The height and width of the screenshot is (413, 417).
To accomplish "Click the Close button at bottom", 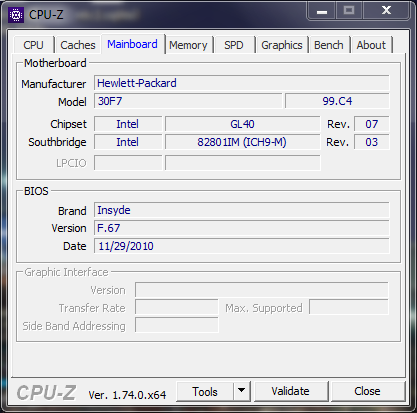I will point(367,391).
